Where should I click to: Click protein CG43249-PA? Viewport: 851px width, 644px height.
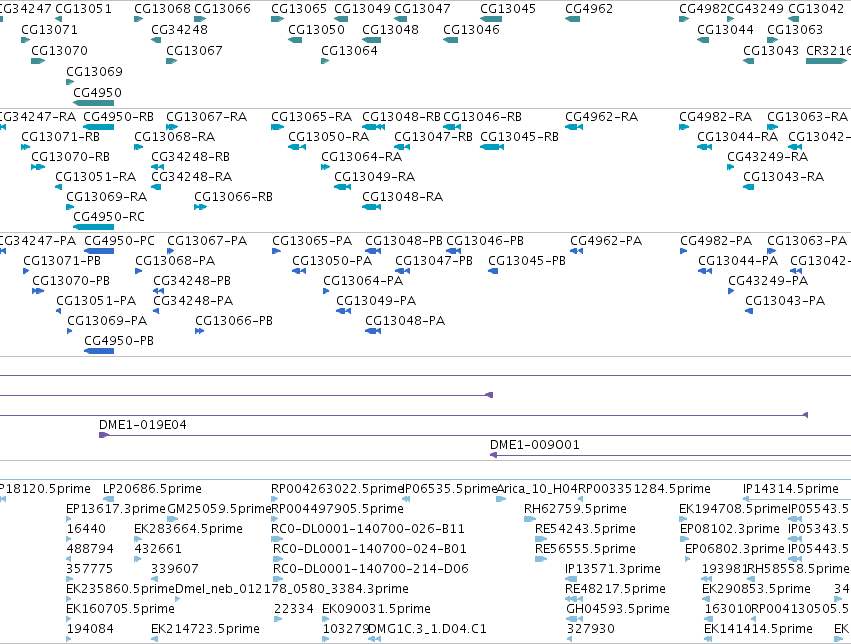click(x=768, y=281)
